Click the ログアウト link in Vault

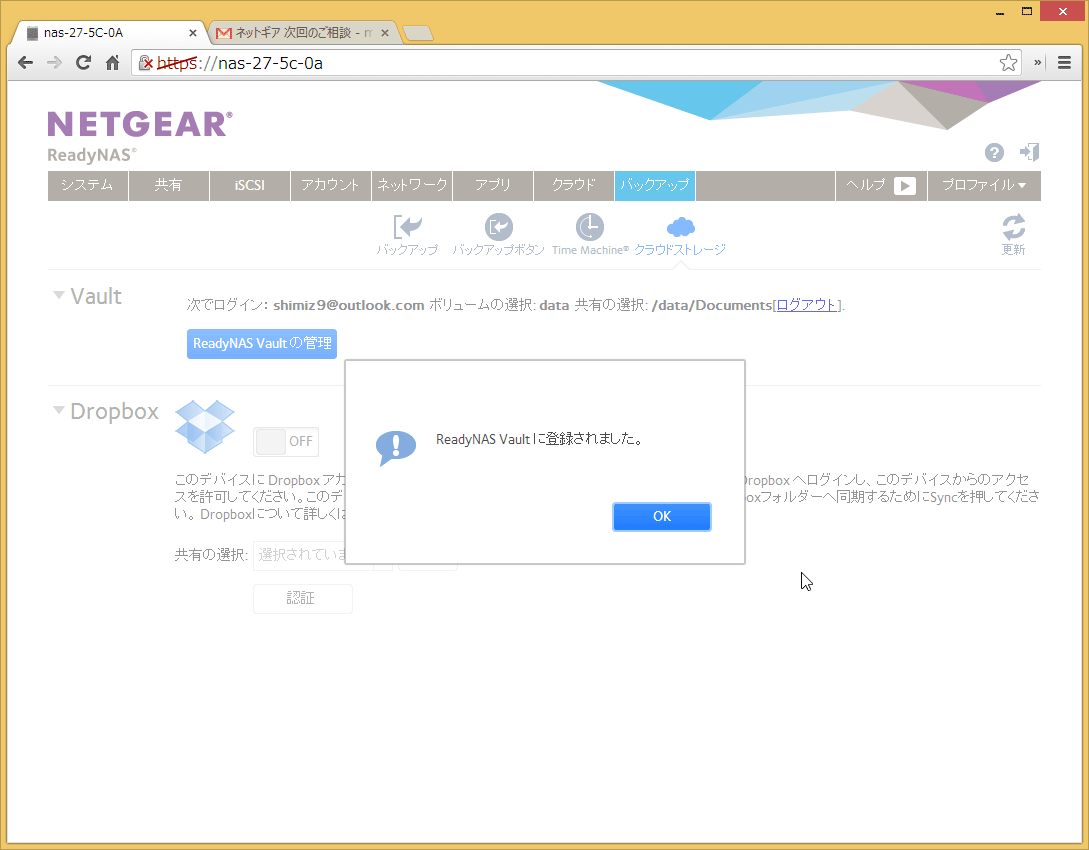[x=808, y=305]
